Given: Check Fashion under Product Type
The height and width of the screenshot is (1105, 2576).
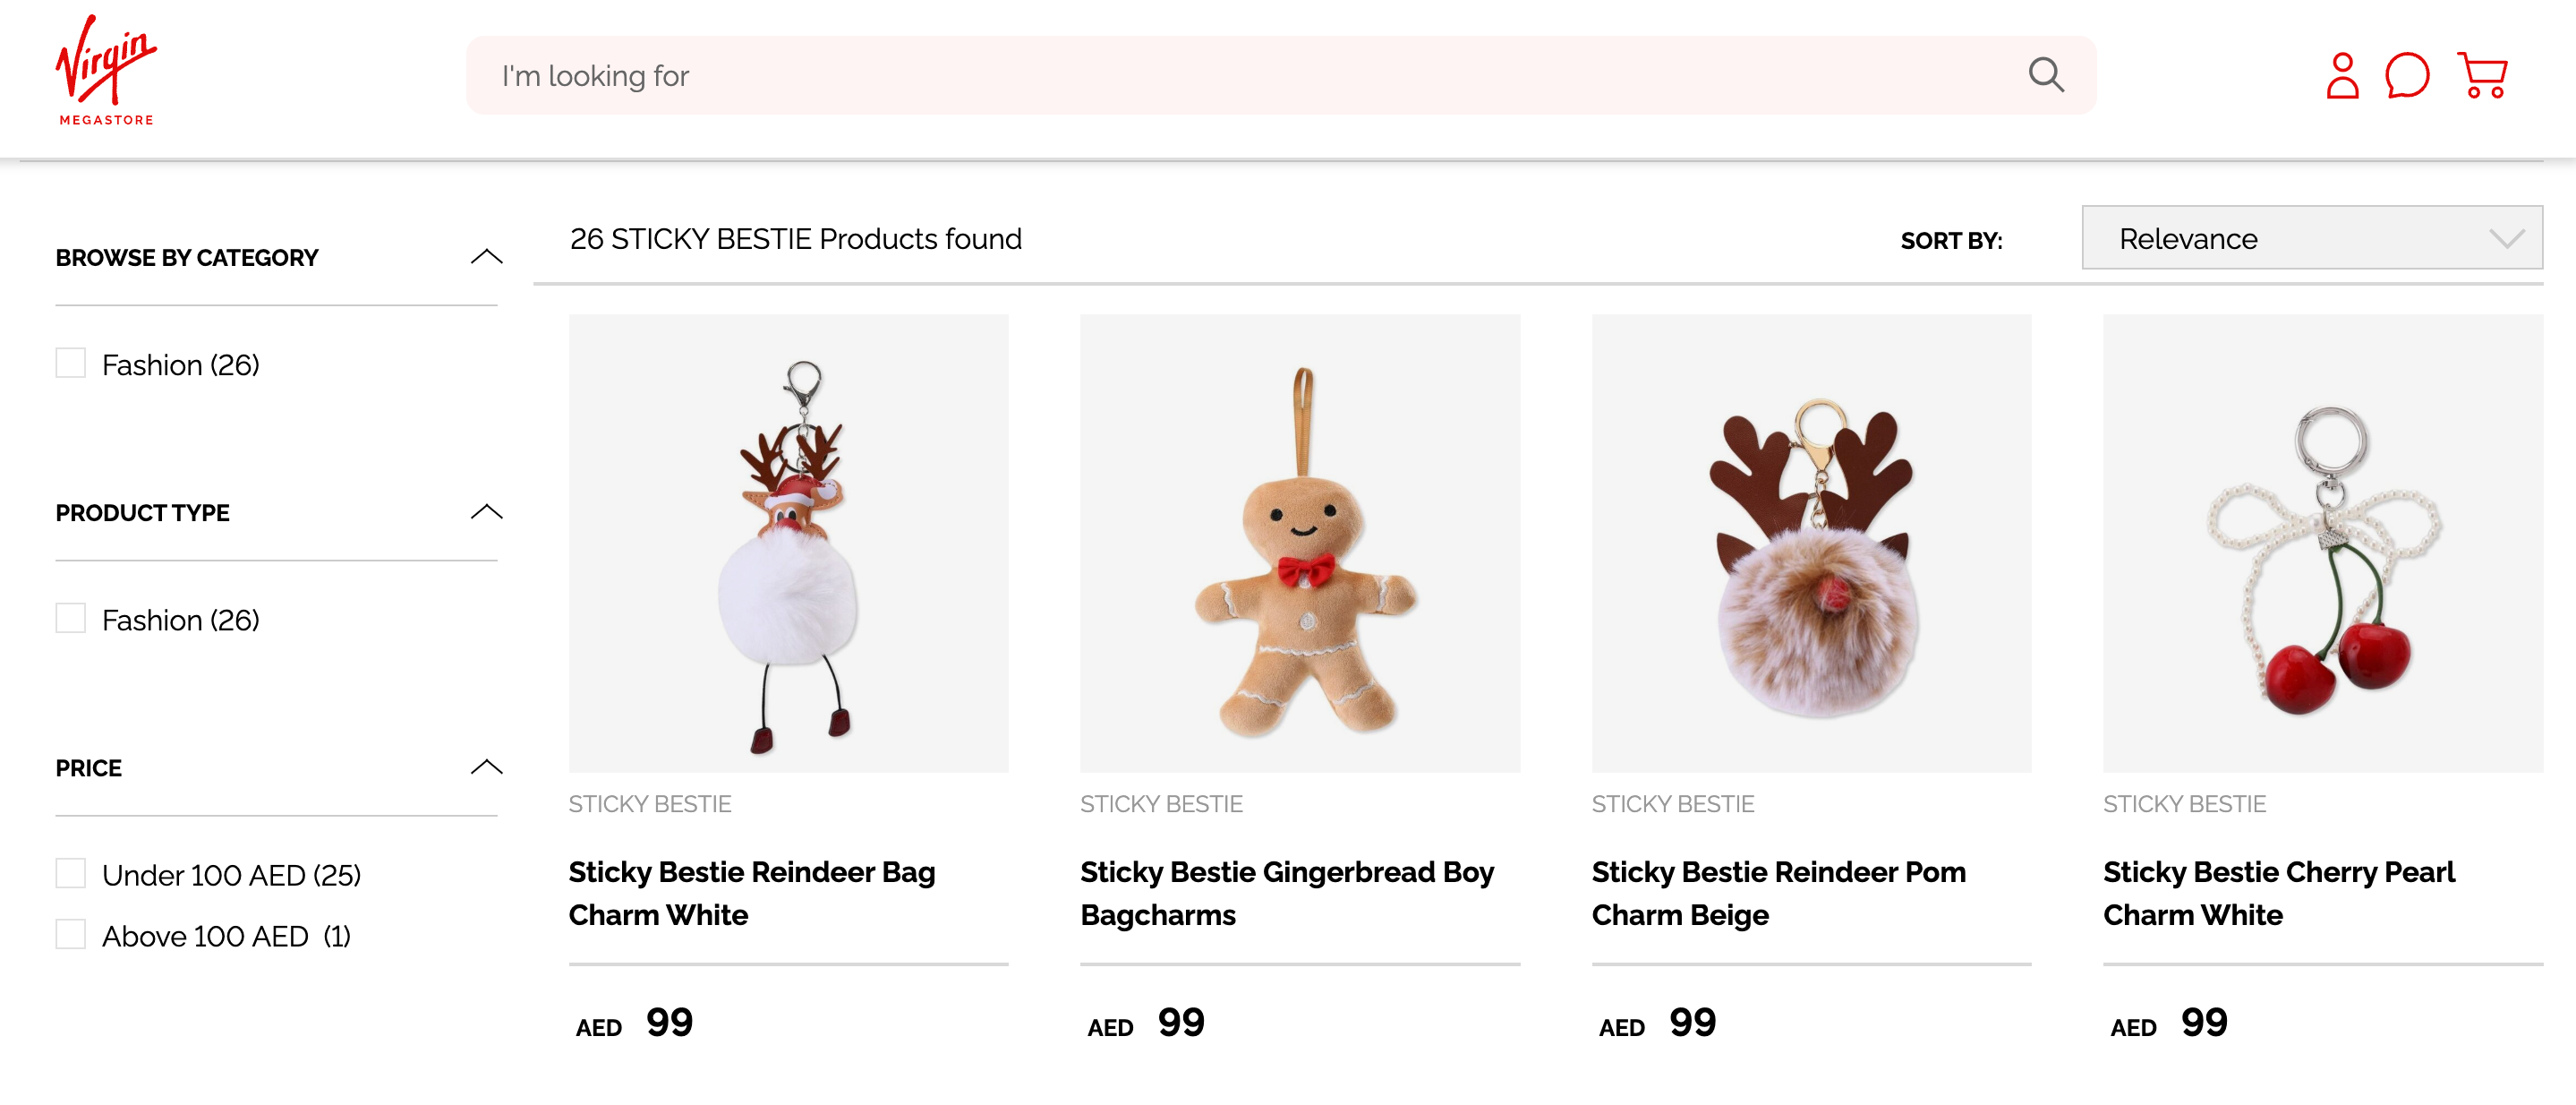Looking at the screenshot, I should tap(70, 619).
